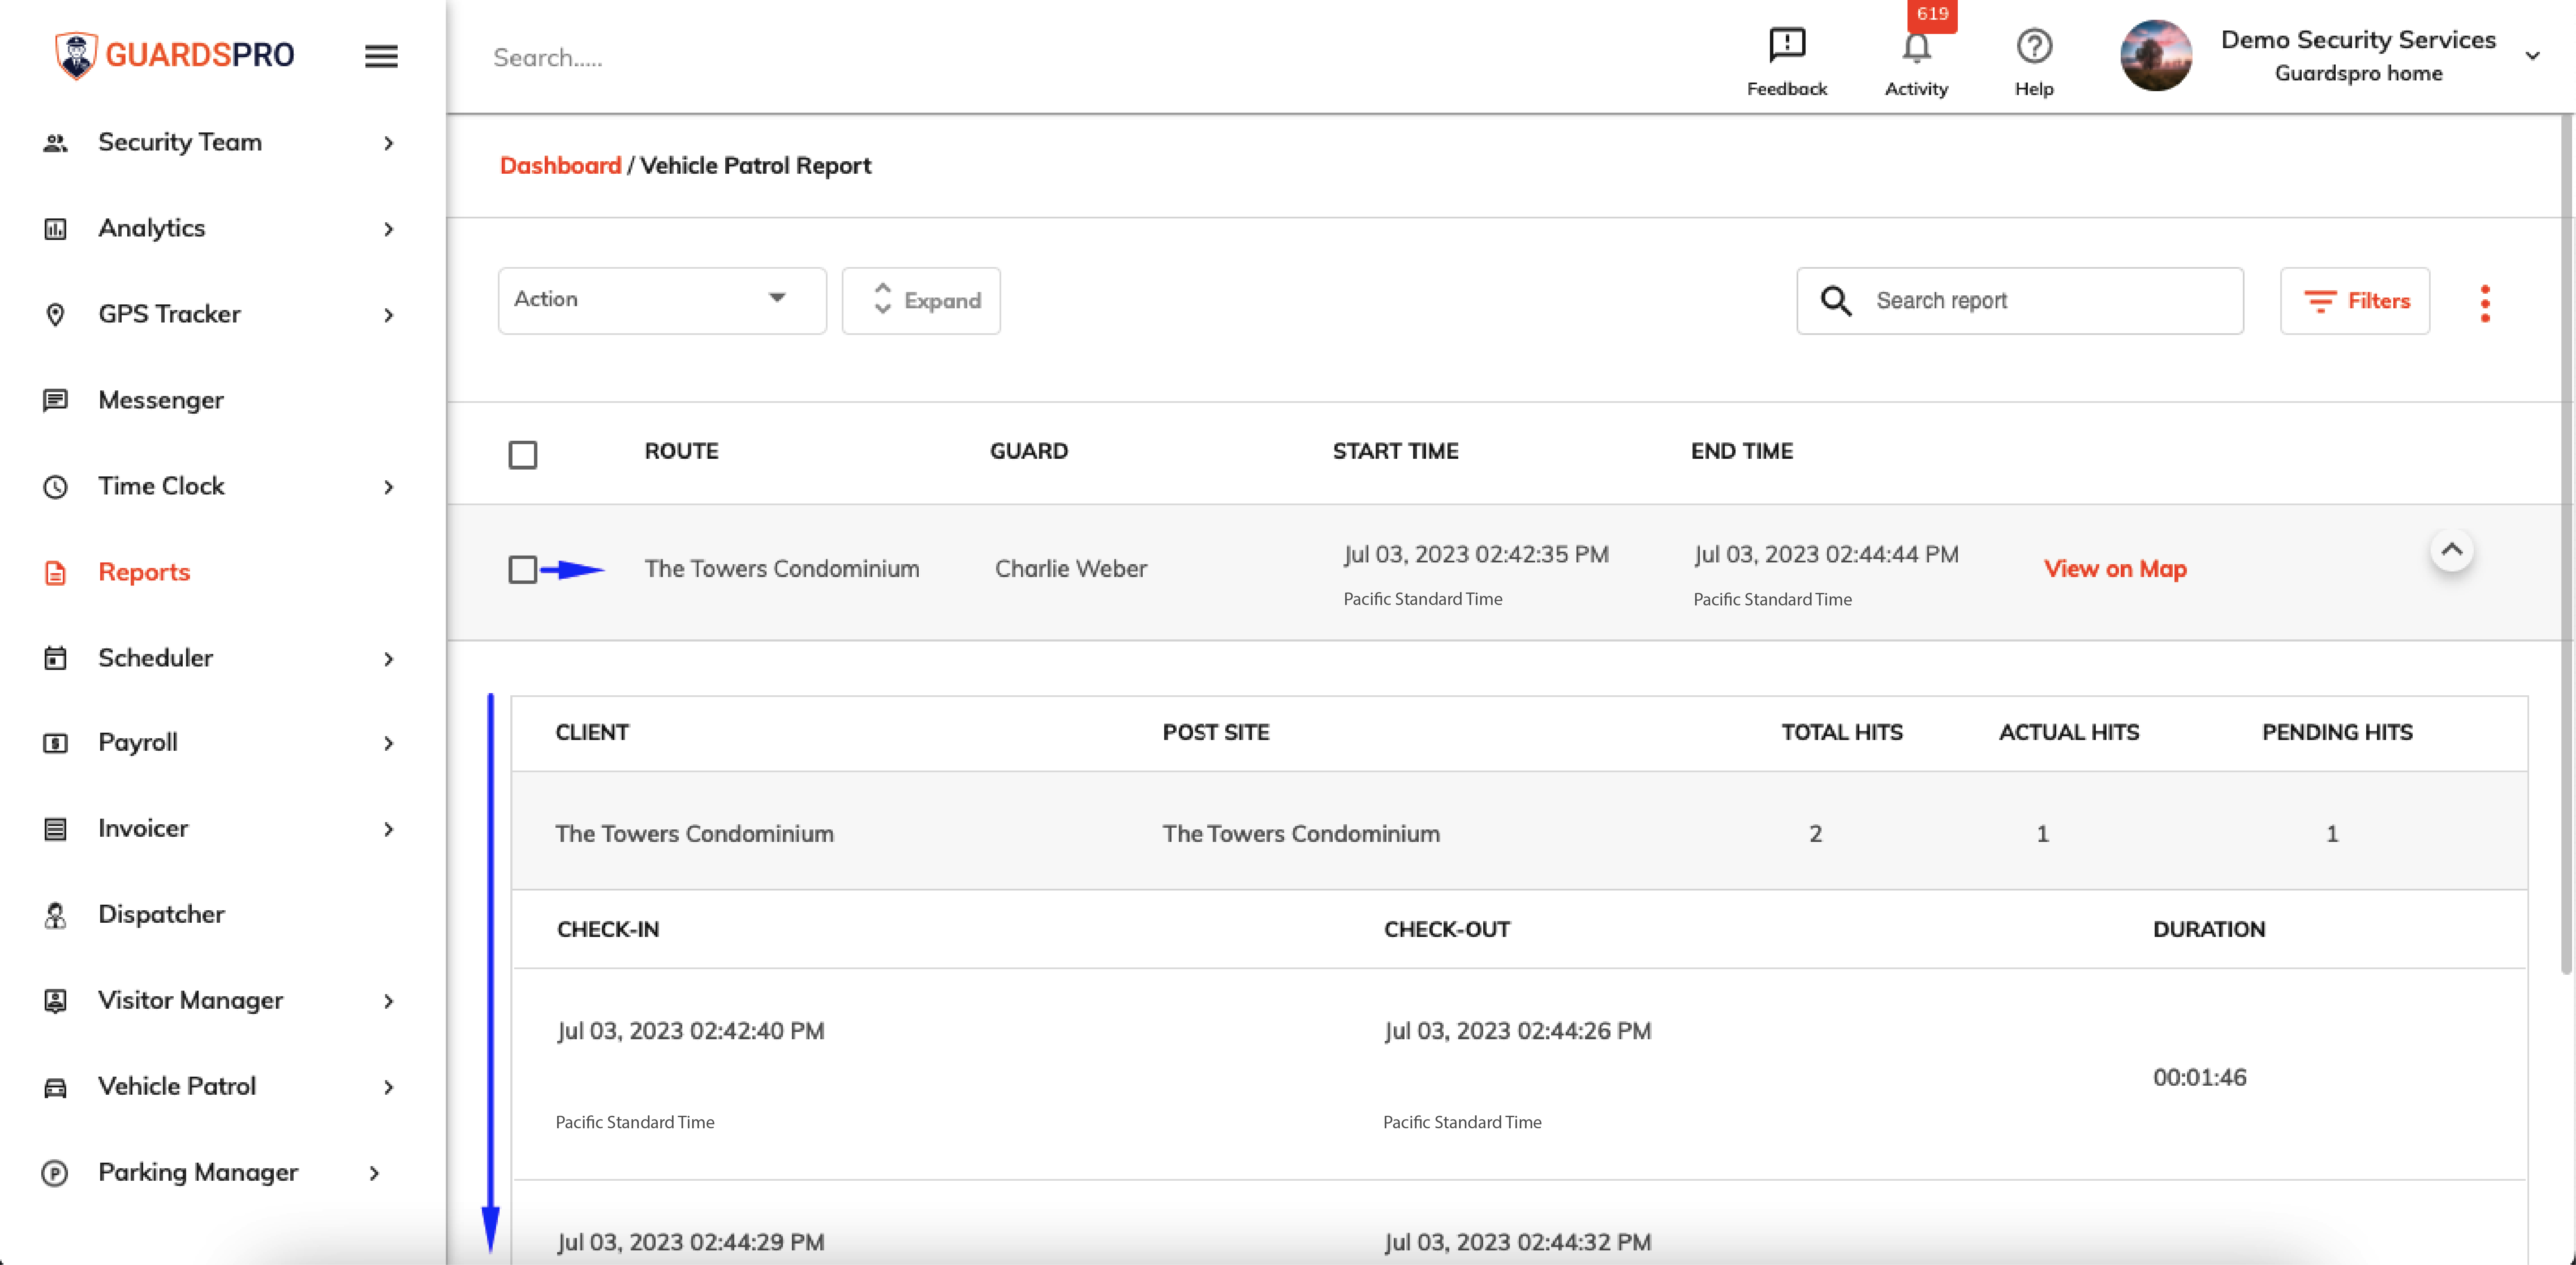
Task: Select Scheduler menu label
Action: pyautogui.click(x=156, y=658)
